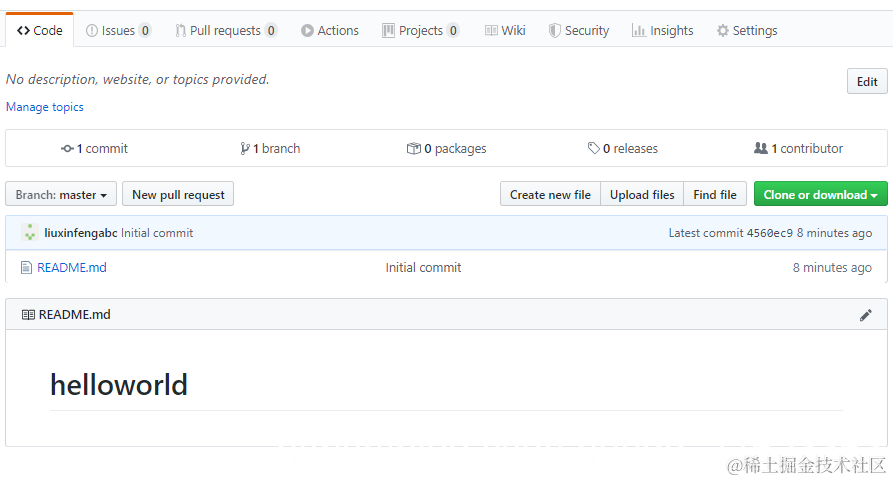Click the tag icon beside 0 releases
893x482 pixels.
[593, 148]
